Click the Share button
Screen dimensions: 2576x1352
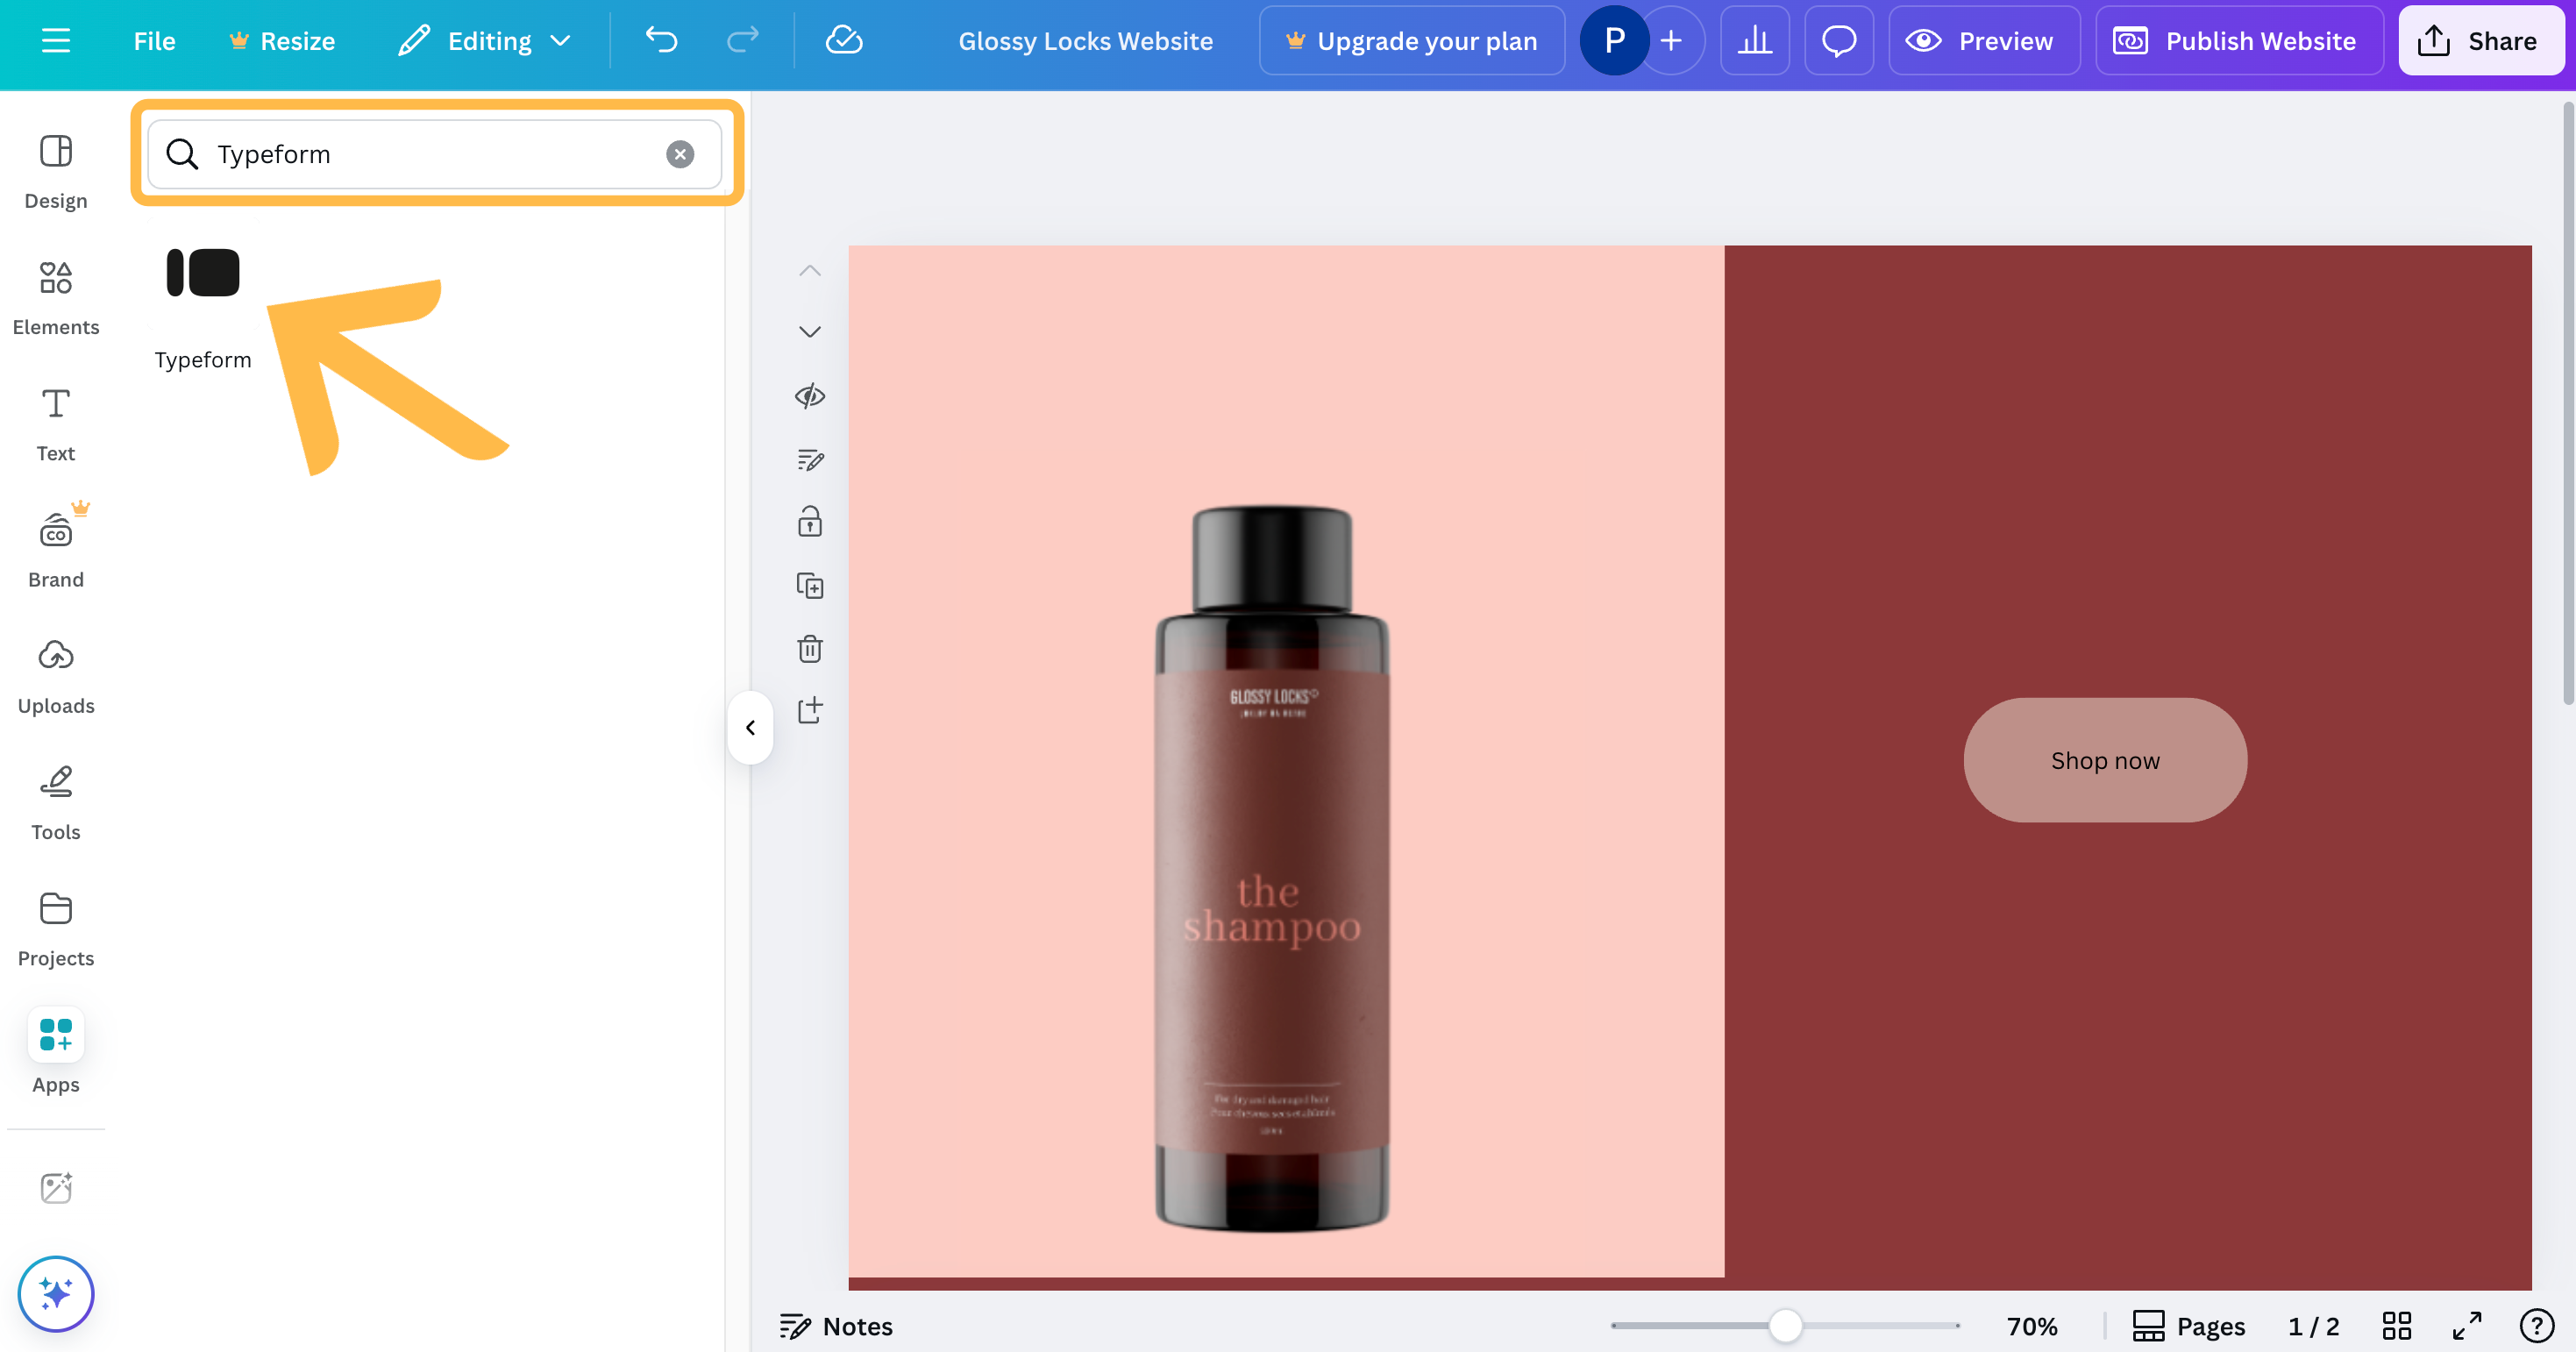[x=2481, y=40]
